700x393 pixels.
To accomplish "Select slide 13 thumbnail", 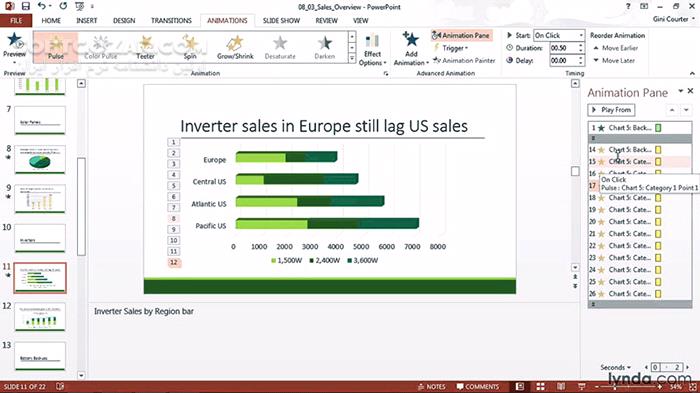I will pyautogui.click(x=40, y=356).
